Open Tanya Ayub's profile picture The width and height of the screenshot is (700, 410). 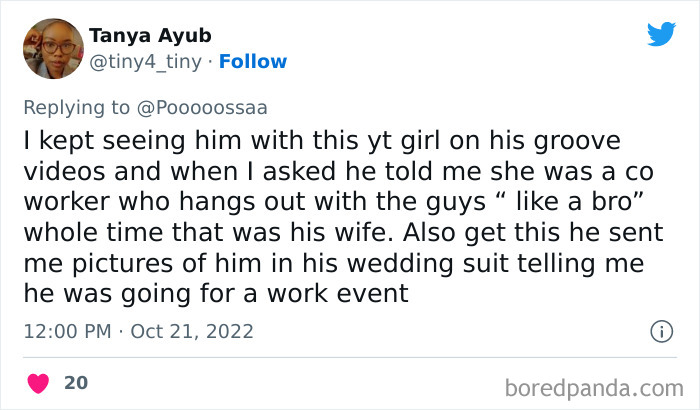(x=49, y=49)
